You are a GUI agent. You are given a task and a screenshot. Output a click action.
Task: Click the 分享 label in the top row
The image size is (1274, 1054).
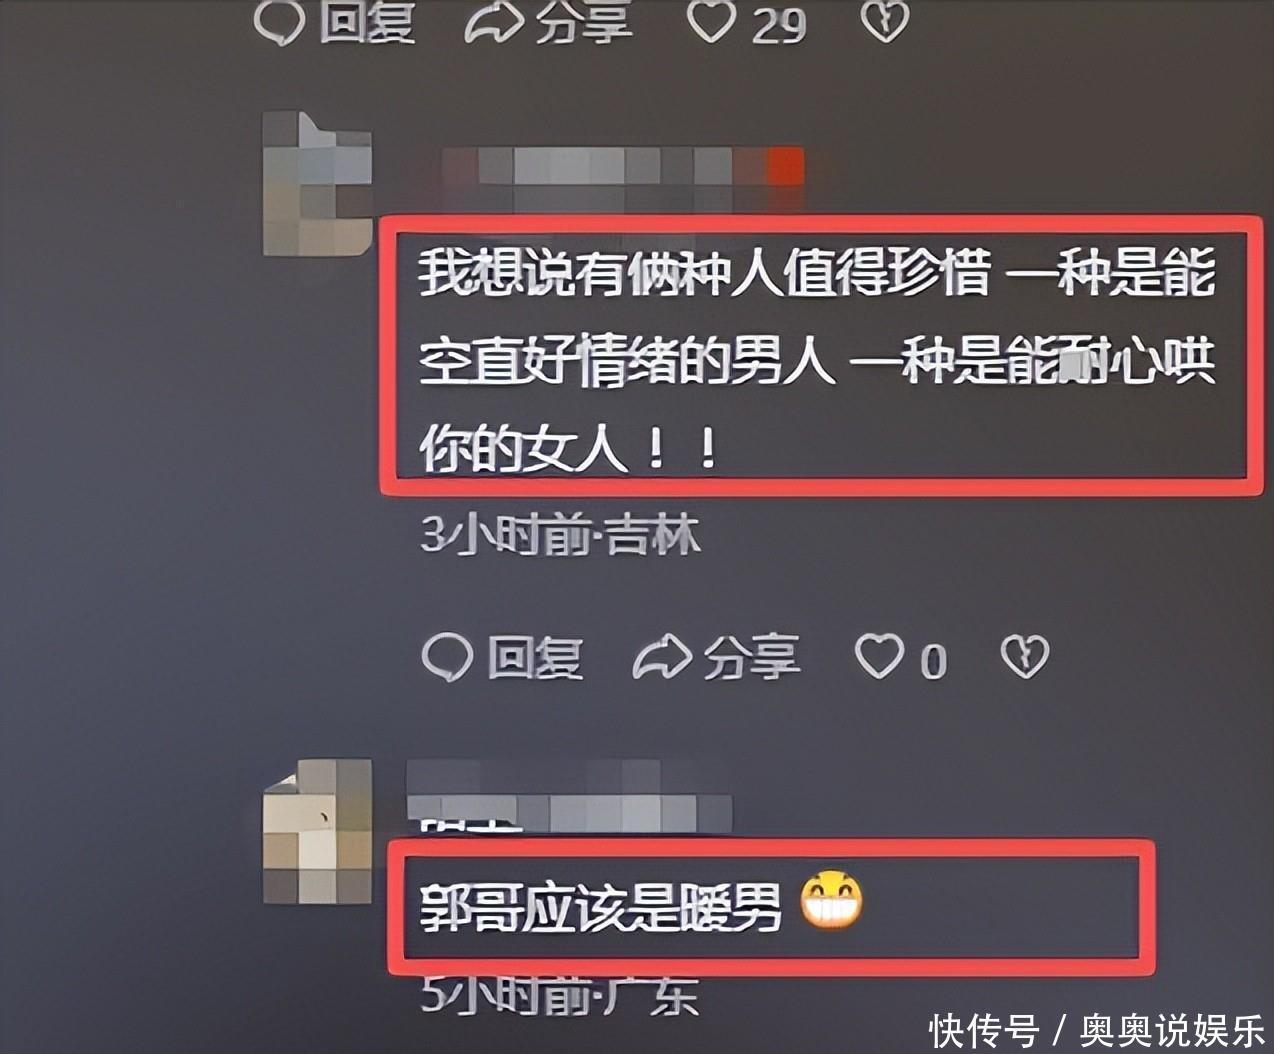click(x=582, y=22)
